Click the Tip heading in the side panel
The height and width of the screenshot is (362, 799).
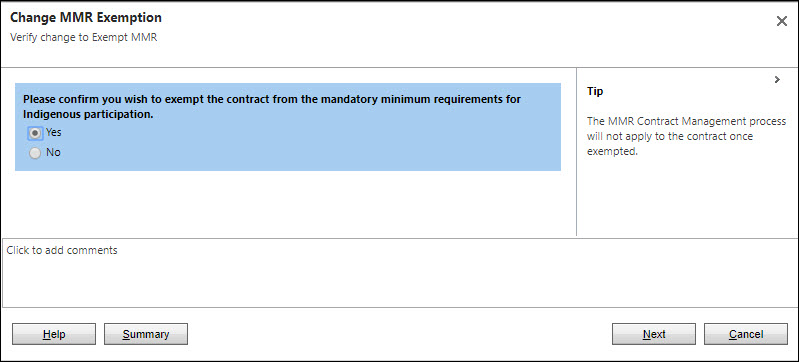[595, 91]
